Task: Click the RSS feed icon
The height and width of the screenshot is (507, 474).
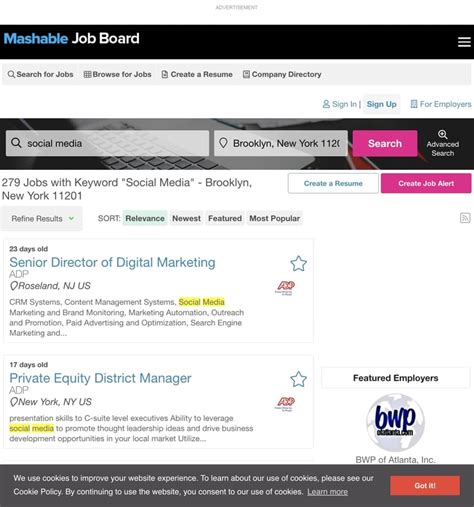Action: (465, 218)
